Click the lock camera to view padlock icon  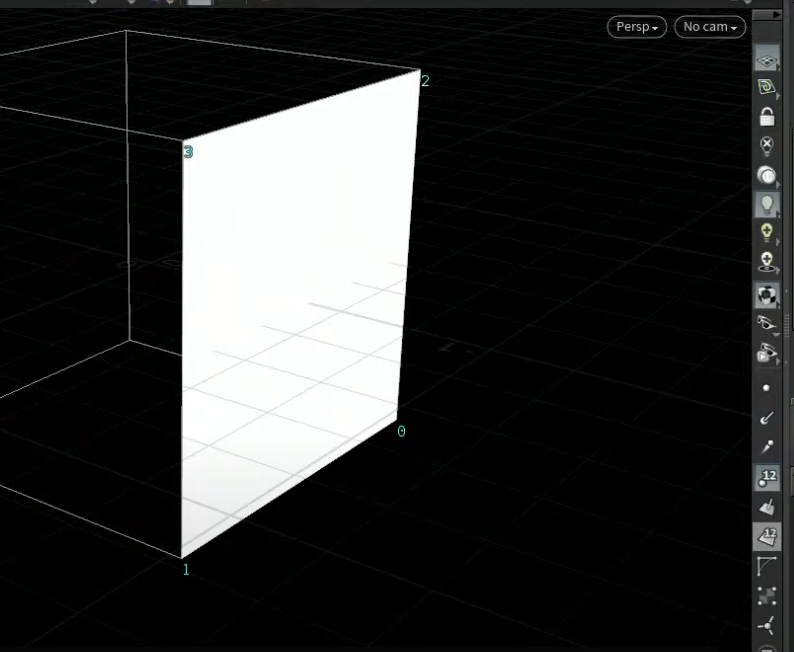(x=767, y=117)
